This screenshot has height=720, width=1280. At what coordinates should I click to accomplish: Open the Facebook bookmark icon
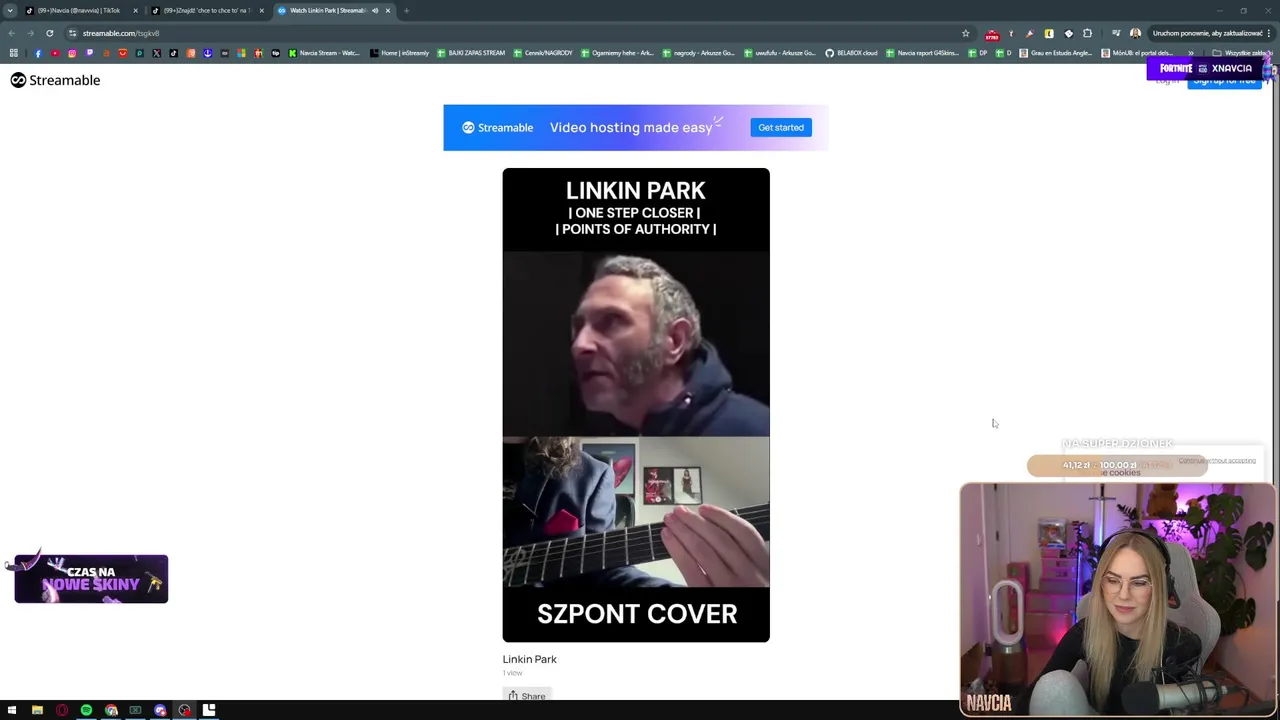point(38,53)
